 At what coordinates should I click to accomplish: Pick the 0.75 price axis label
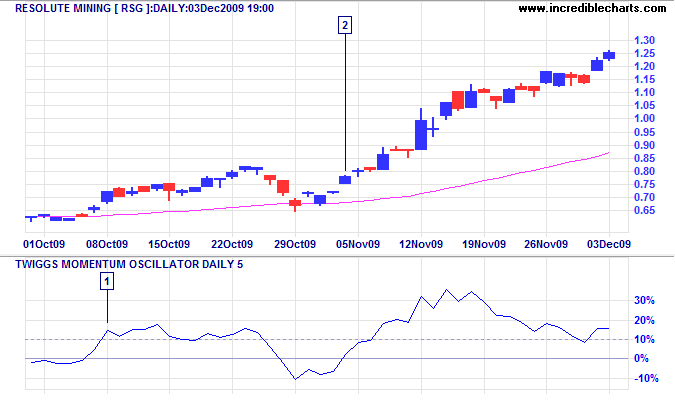click(x=644, y=184)
